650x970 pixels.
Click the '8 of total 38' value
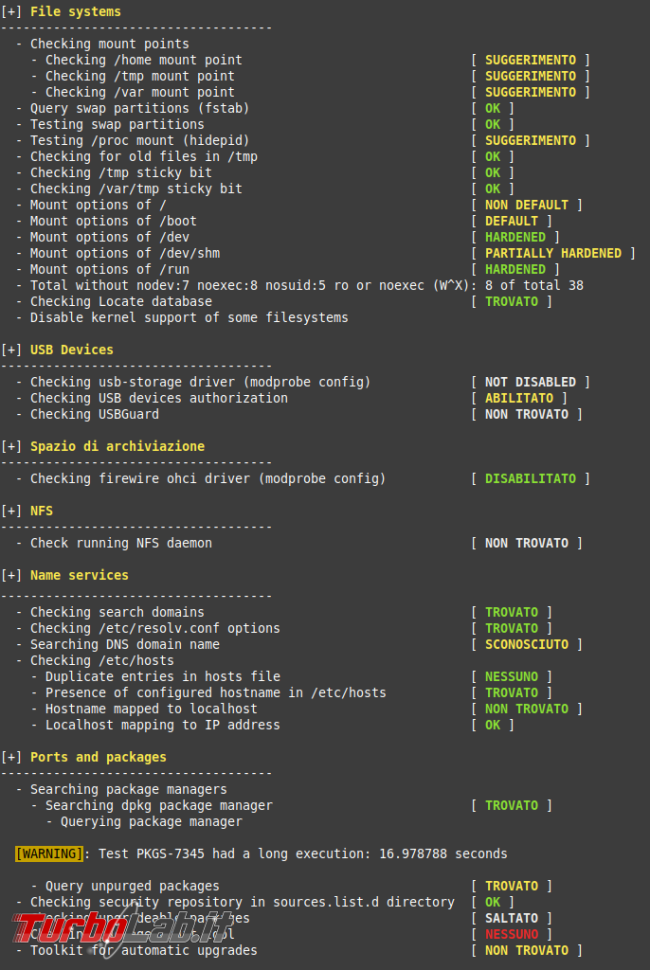(x=534, y=285)
